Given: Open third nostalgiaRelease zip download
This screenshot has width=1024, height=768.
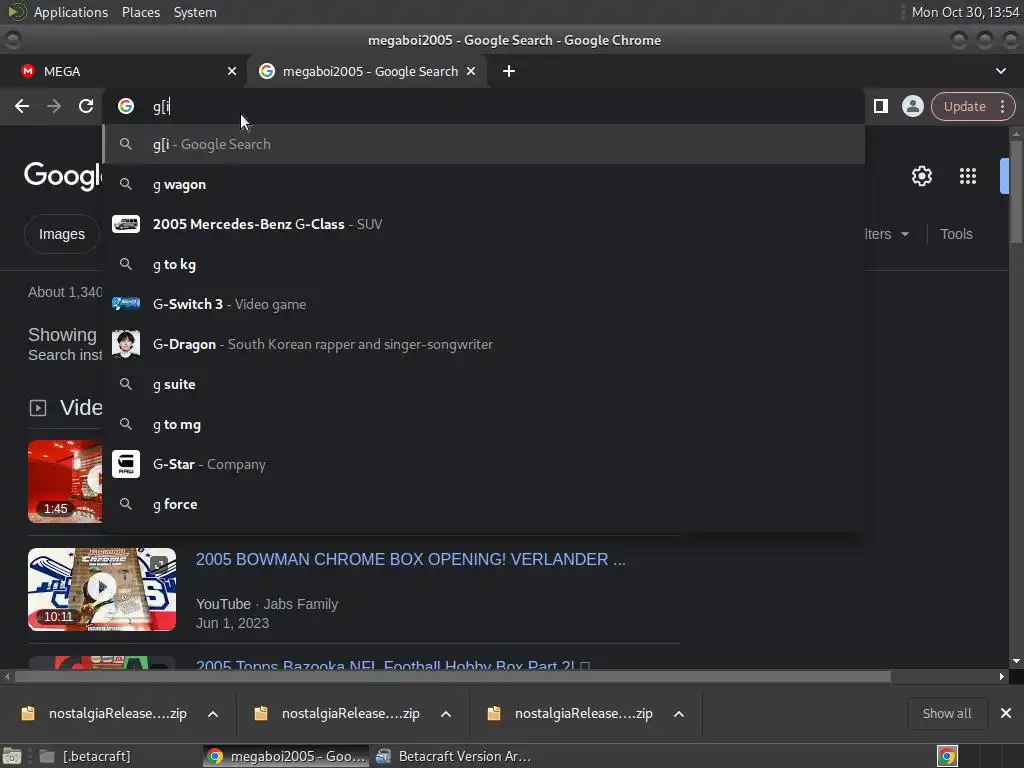Looking at the screenshot, I should 571,714.
